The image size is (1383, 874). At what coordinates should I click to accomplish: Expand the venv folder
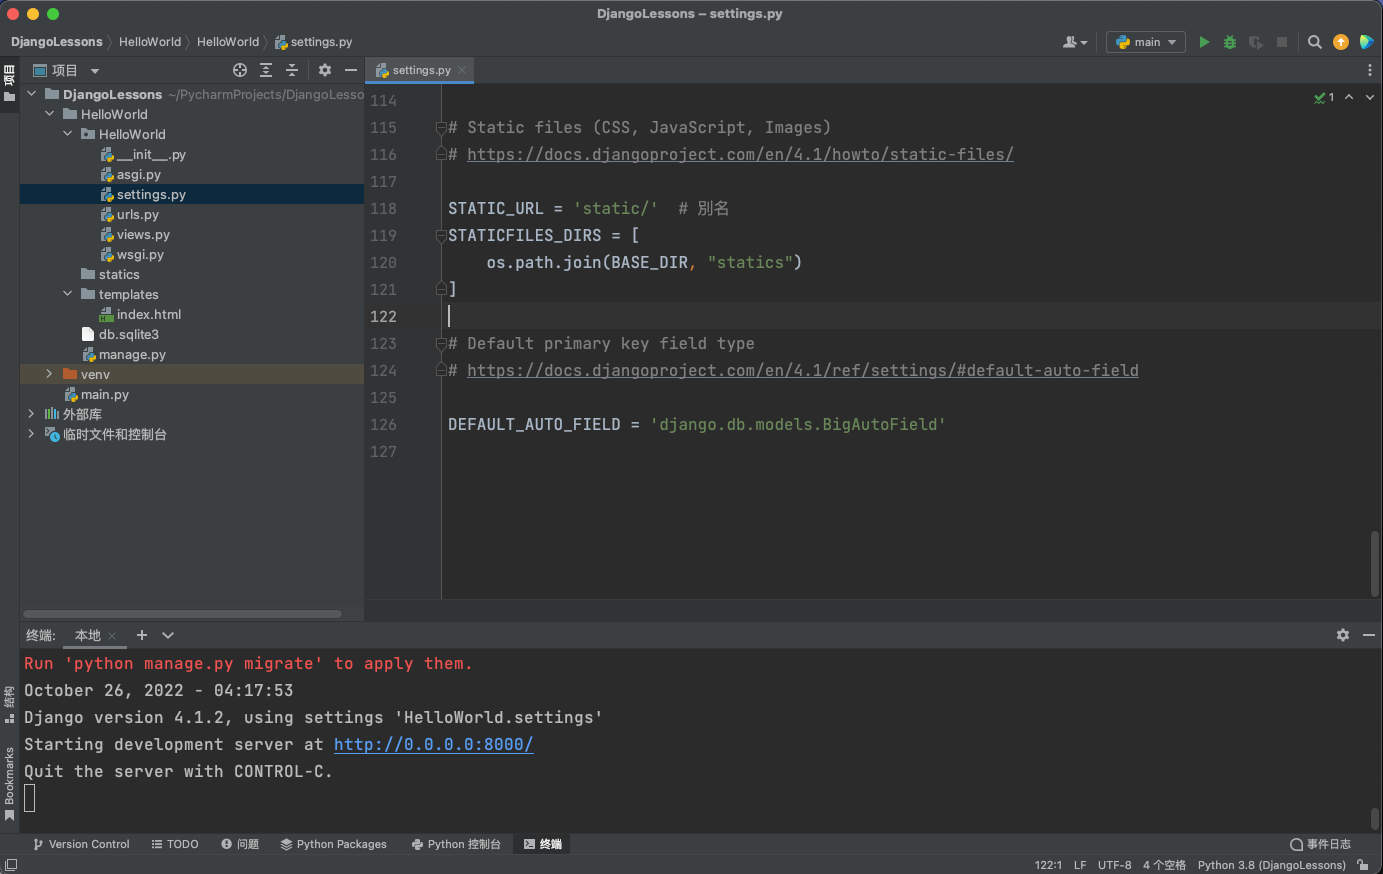(x=49, y=374)
